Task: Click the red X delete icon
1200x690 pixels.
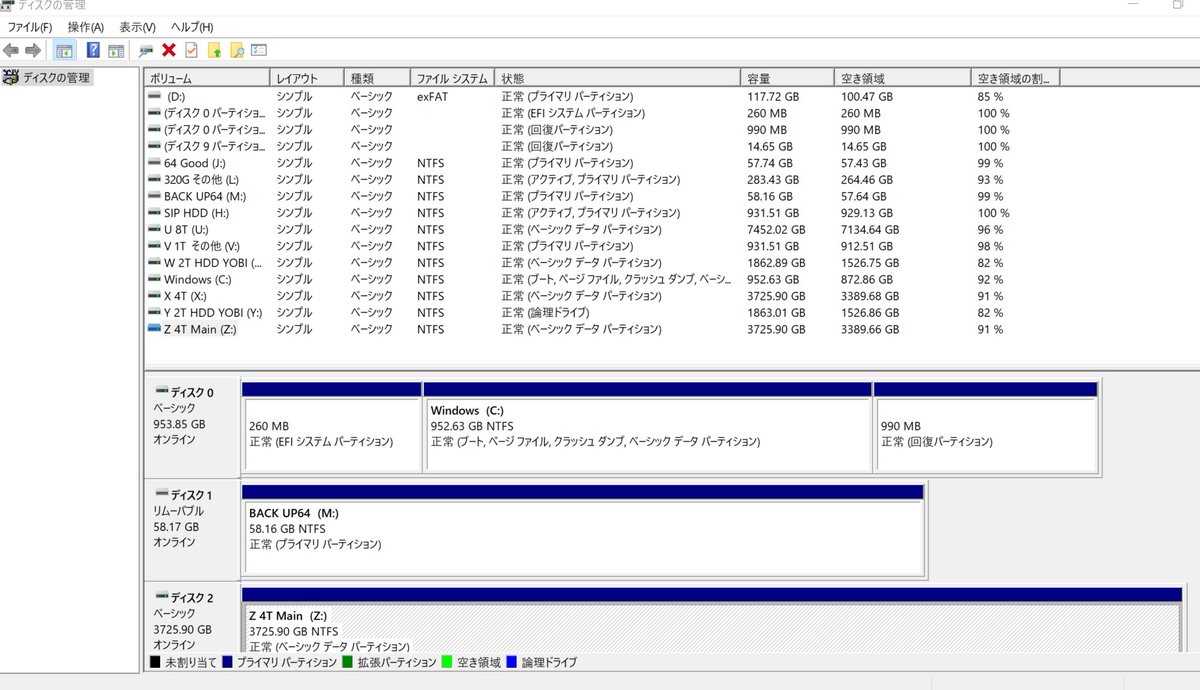Action: click(x=169, y=50)
